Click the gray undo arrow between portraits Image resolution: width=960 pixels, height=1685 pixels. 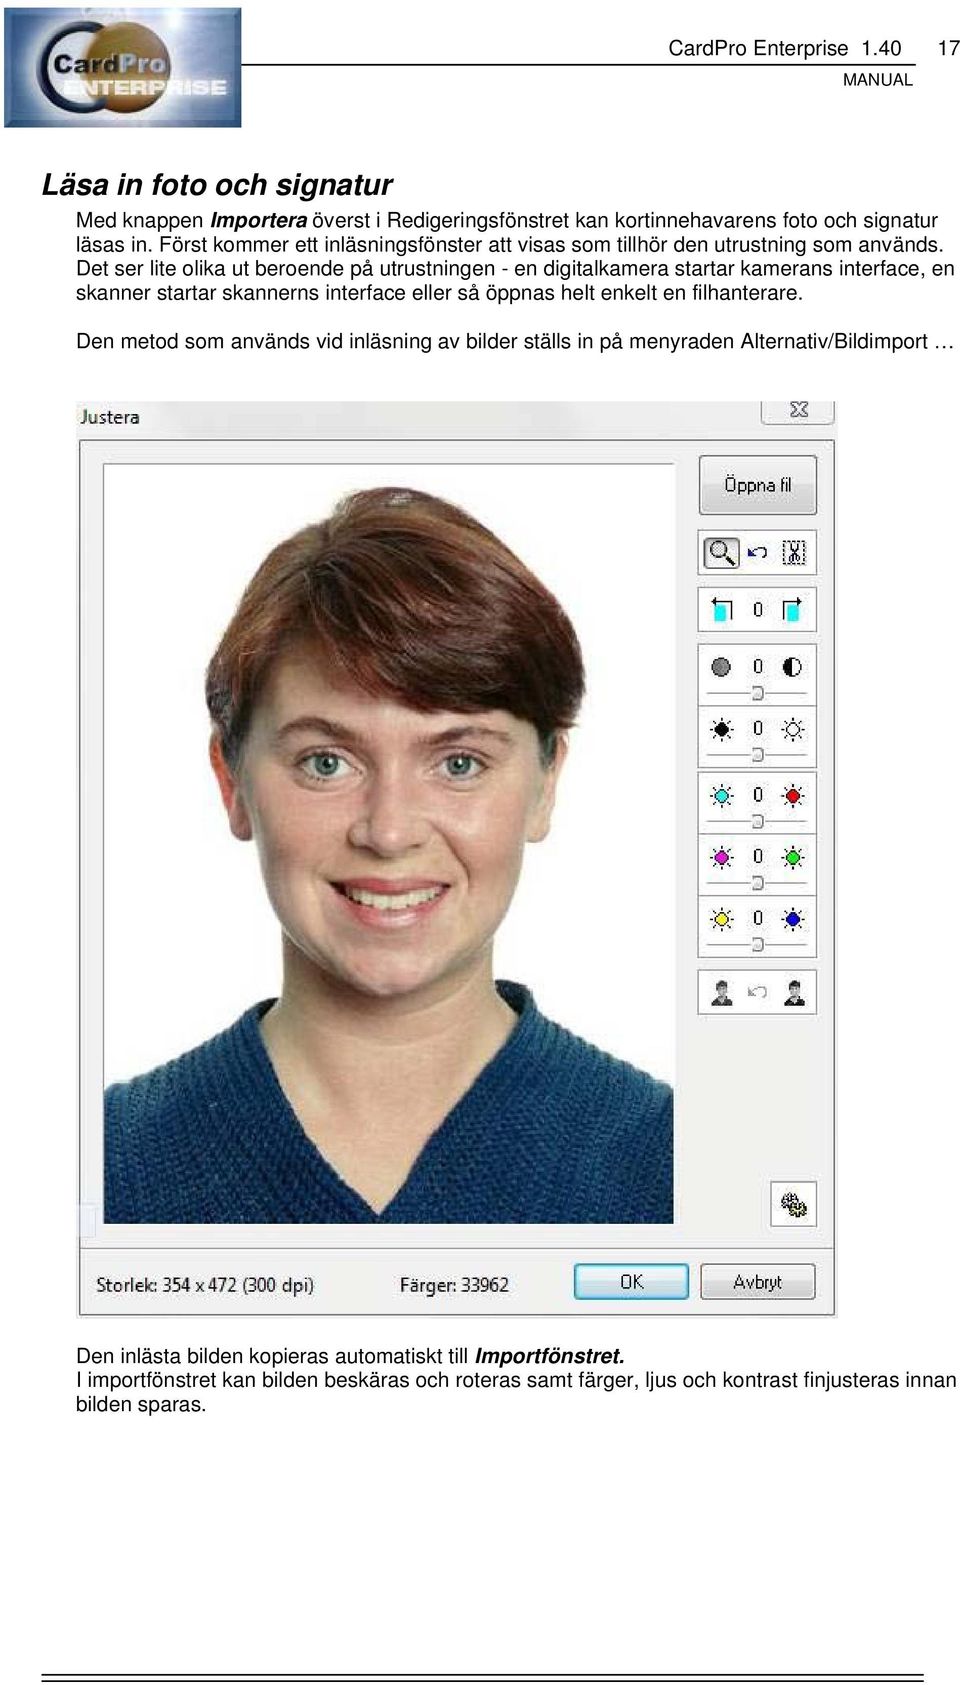[x=758, y=992]
